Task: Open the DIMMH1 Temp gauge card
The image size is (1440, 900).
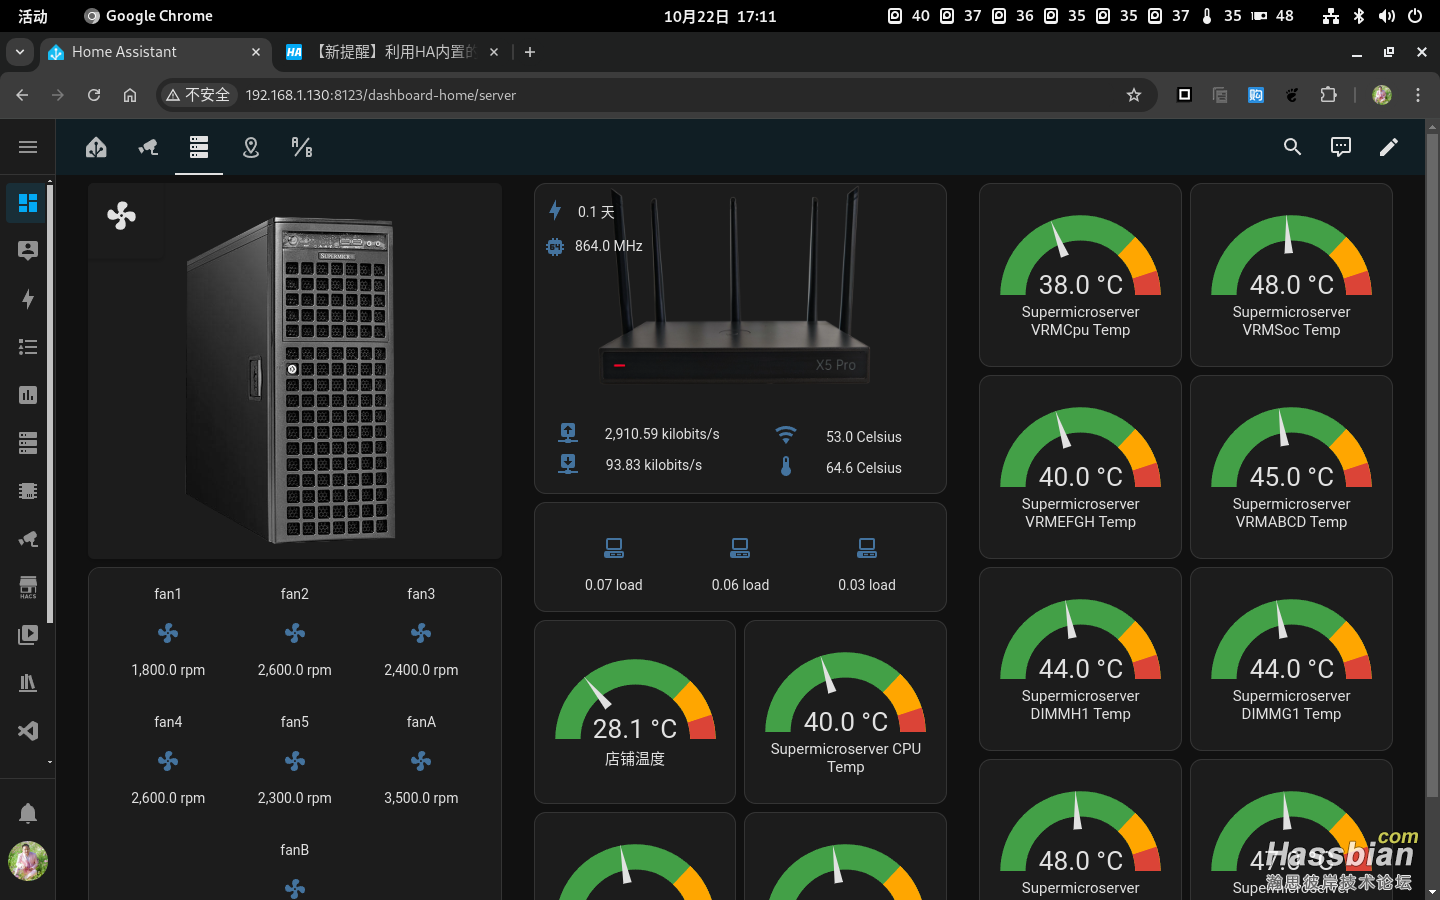Action: coord(1080,659)
